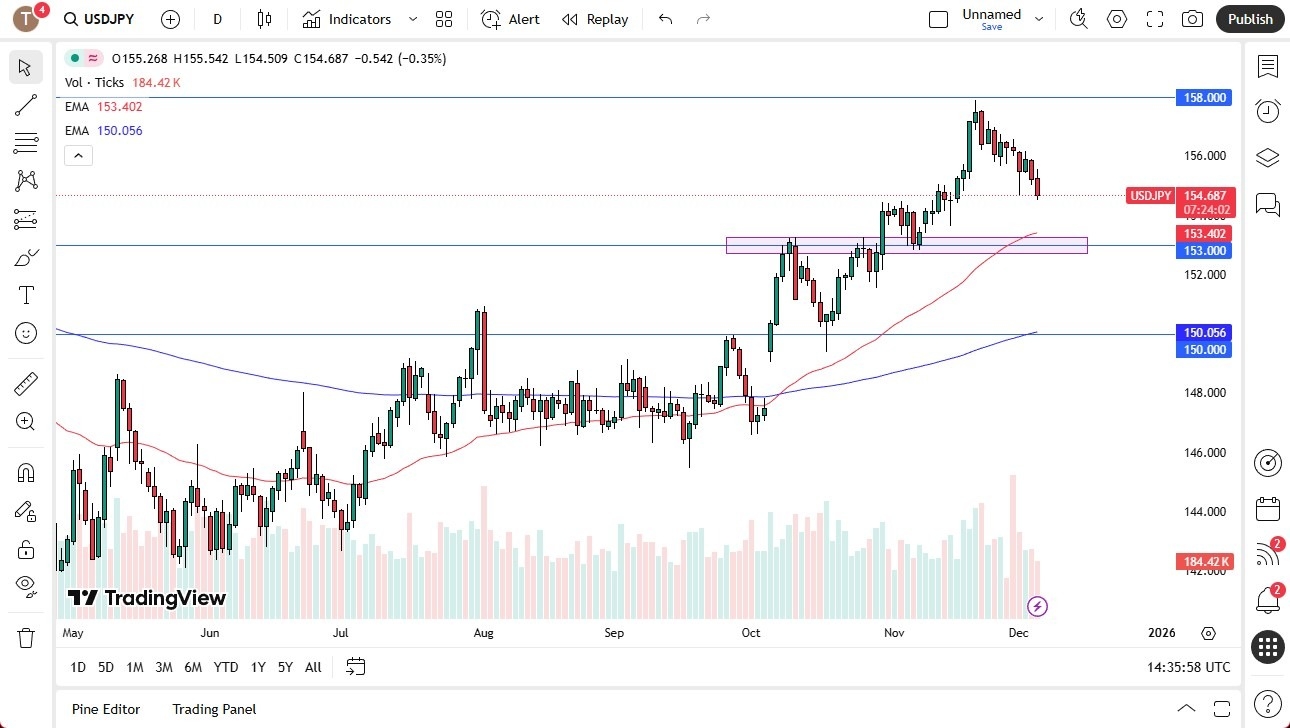Viewport: 1290px width, 728px height.
Task: Click the Publish button
Action: pyautogui.click(x=1249, y=18)
